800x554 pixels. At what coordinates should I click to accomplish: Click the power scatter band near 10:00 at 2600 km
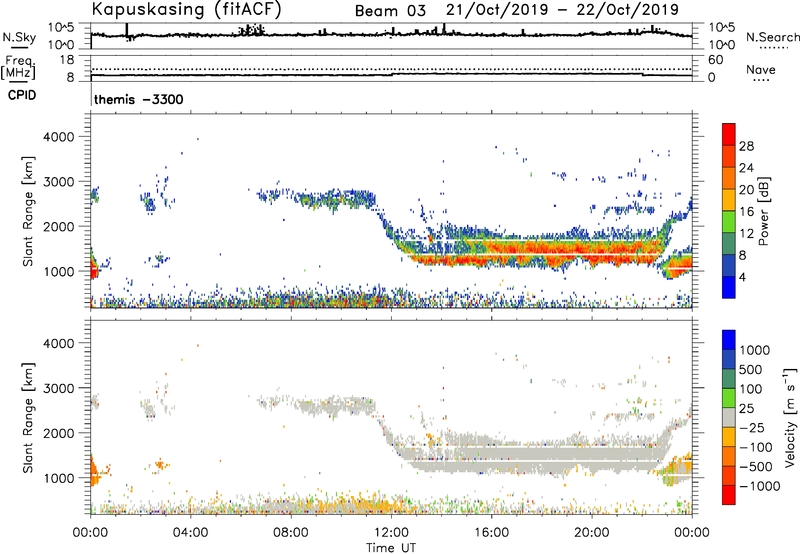(337, 199)
